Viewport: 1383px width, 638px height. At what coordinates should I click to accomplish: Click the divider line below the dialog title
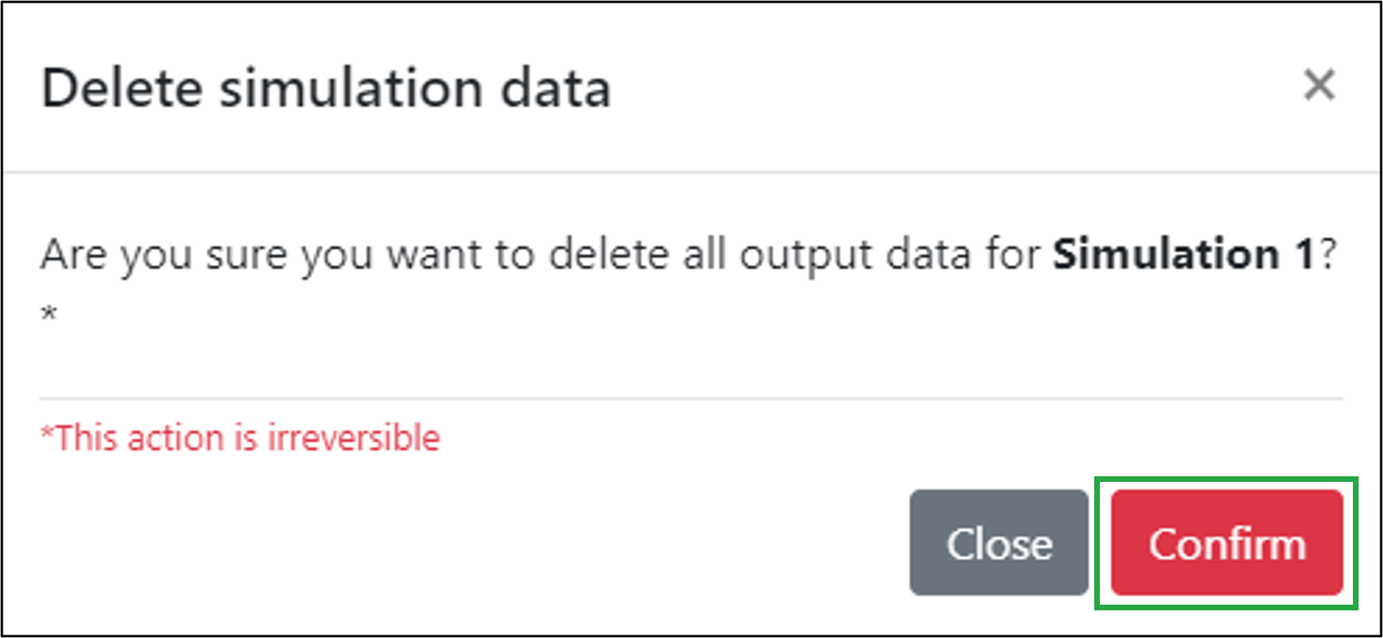(x=690, y=172)
